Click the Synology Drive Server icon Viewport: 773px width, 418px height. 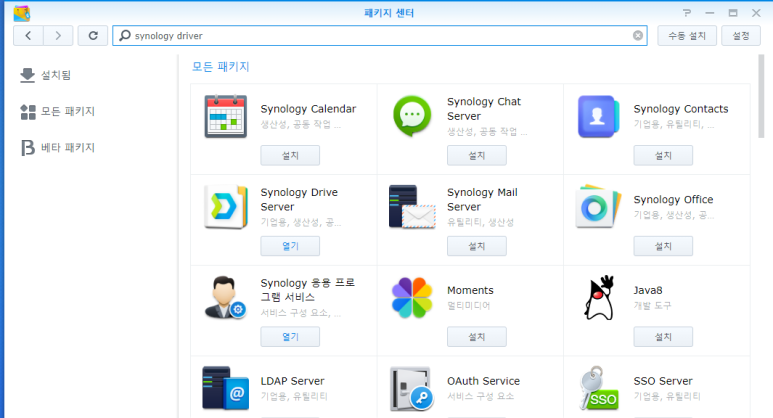(x=226, y=207)
